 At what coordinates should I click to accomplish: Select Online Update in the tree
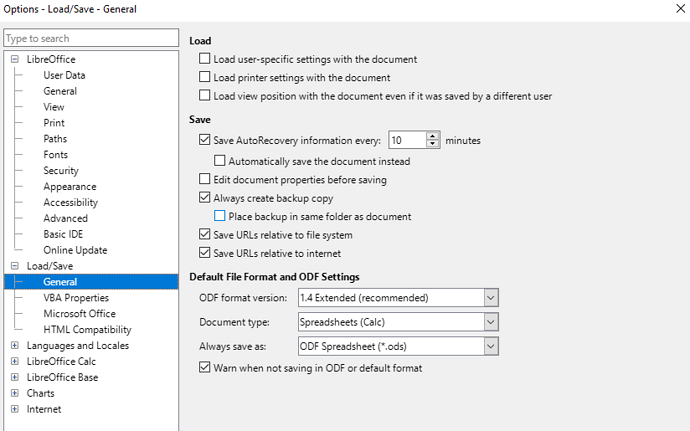point(75,250)
